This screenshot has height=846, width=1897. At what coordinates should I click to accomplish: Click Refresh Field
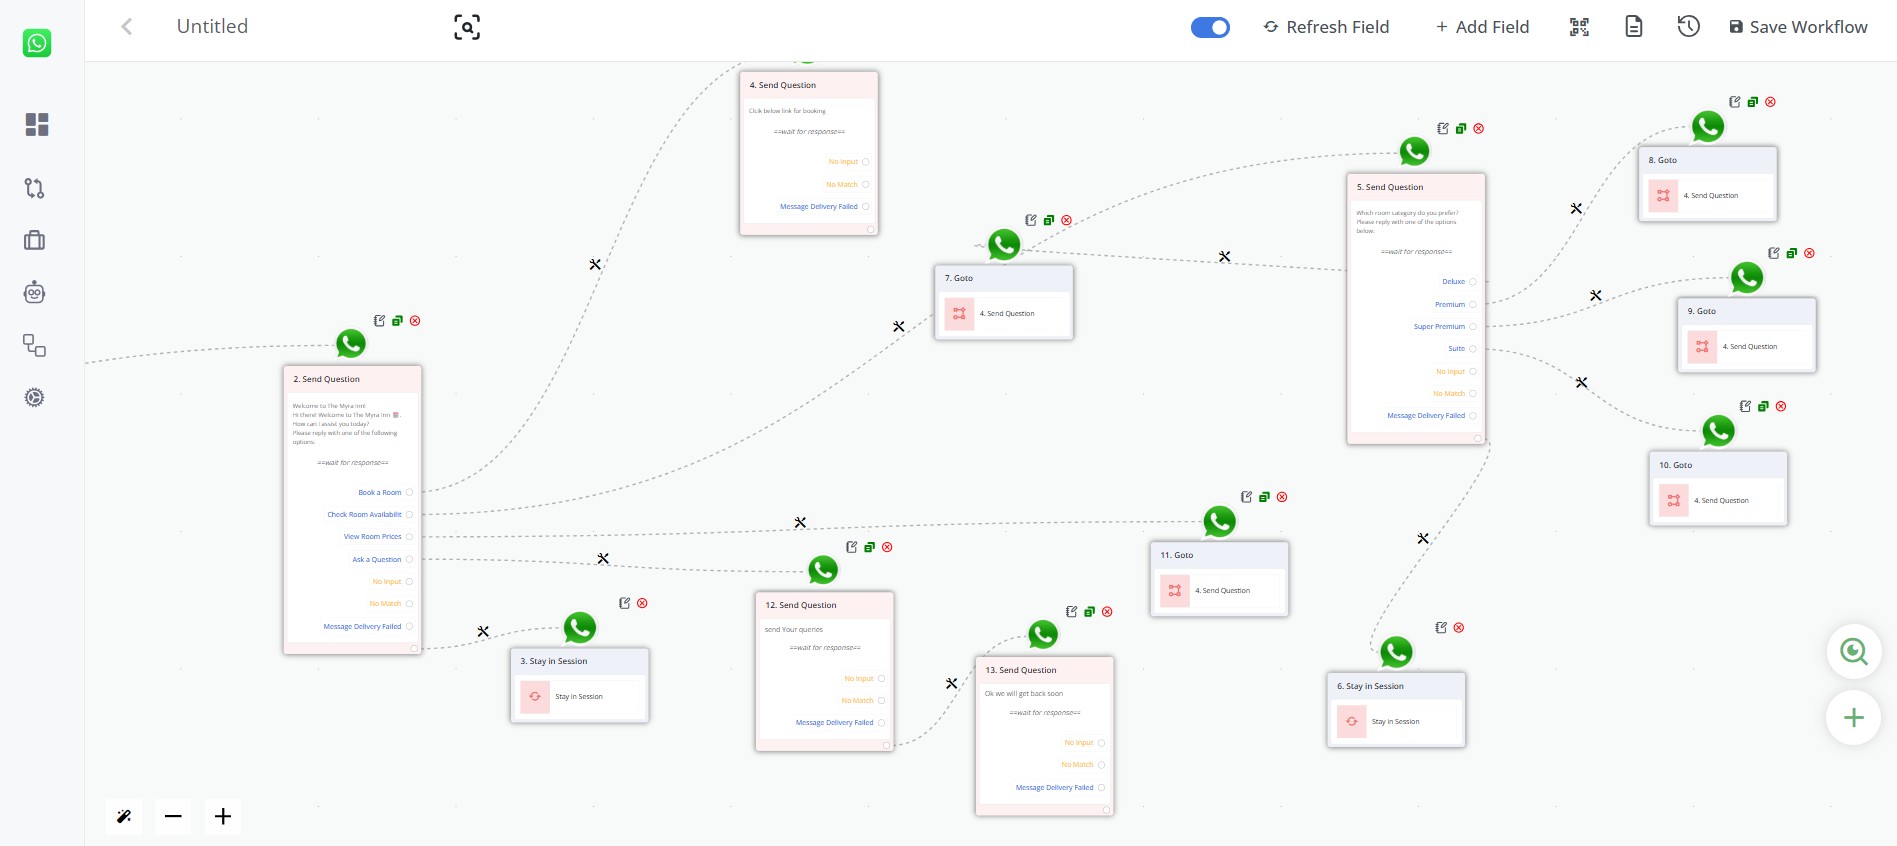(1326, 27)
